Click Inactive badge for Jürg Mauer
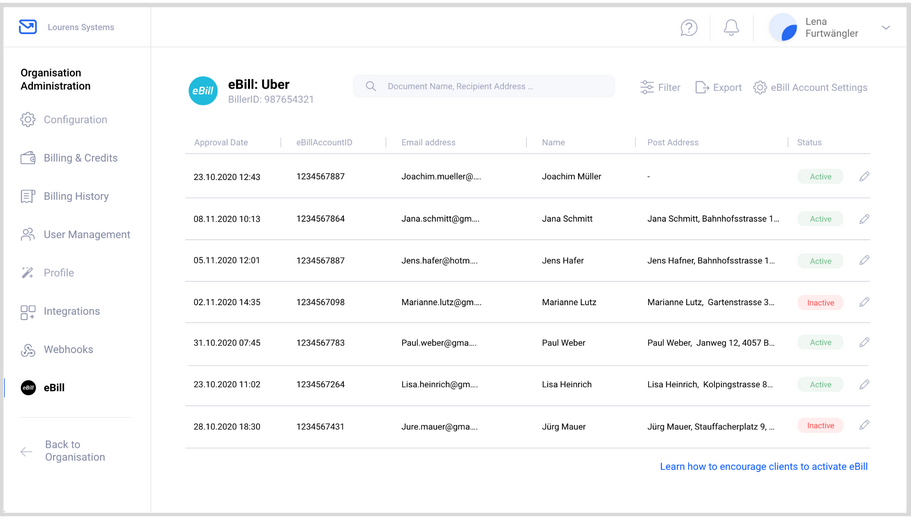 pyautogui.click(x=820, y=426)
